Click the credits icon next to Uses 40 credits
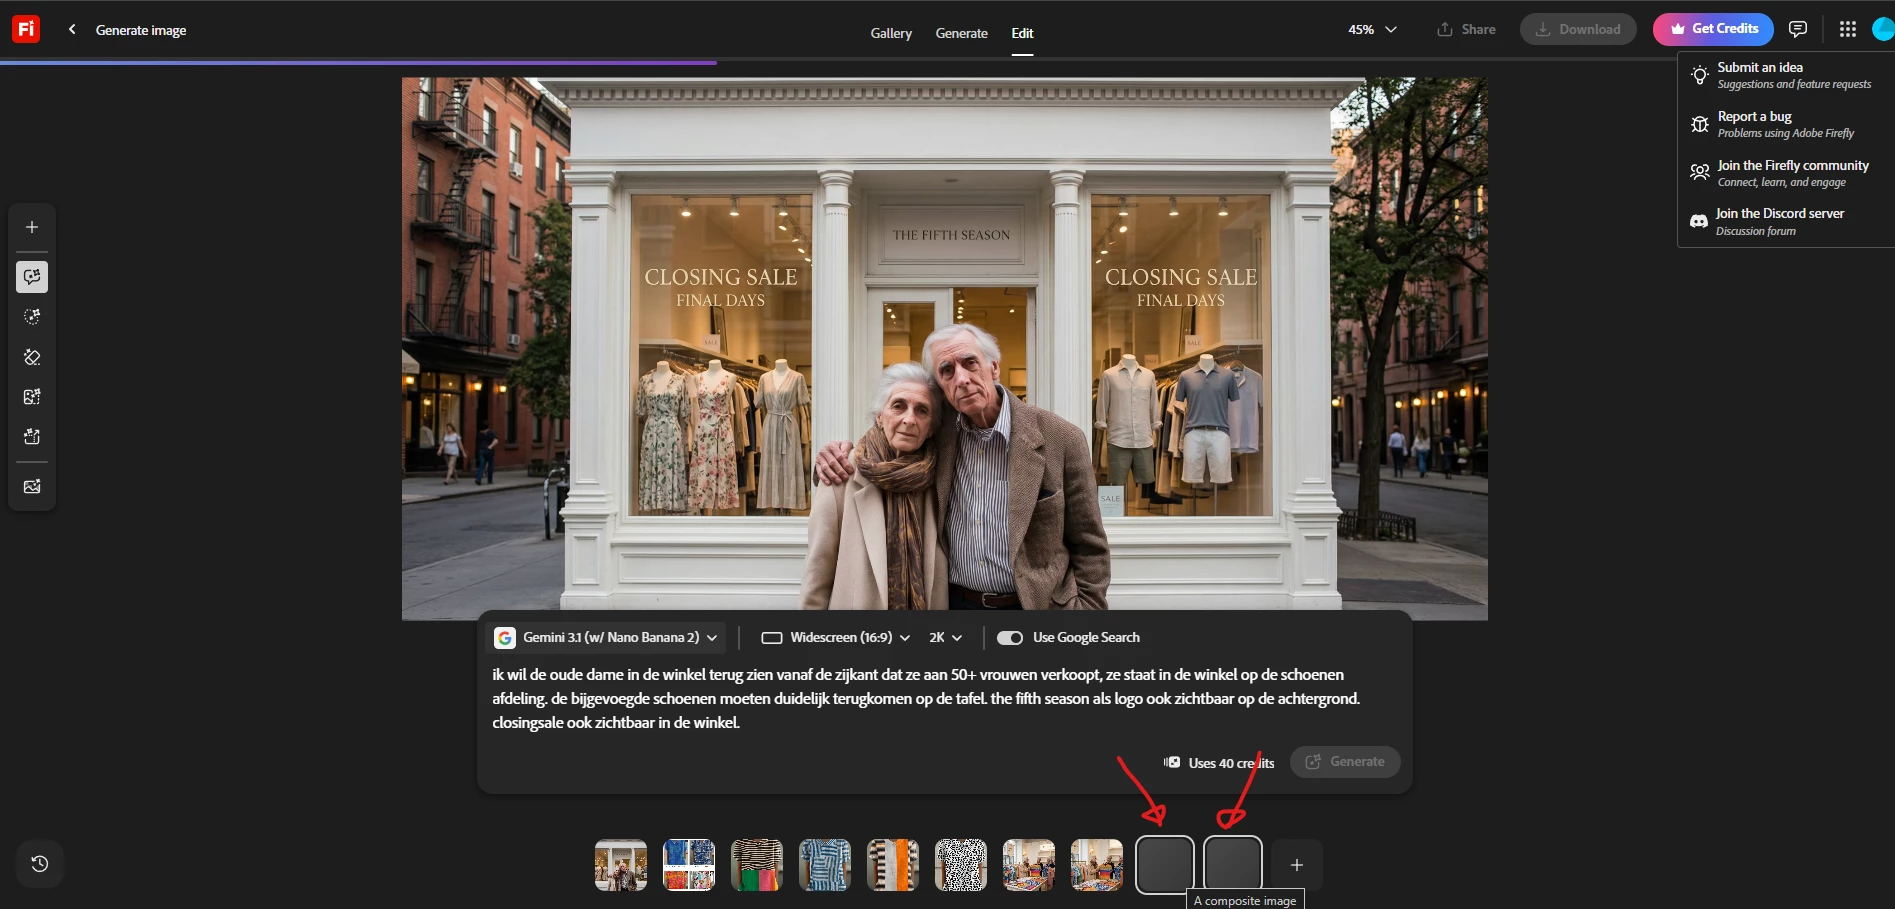1895x909 pixels. 1172,762
